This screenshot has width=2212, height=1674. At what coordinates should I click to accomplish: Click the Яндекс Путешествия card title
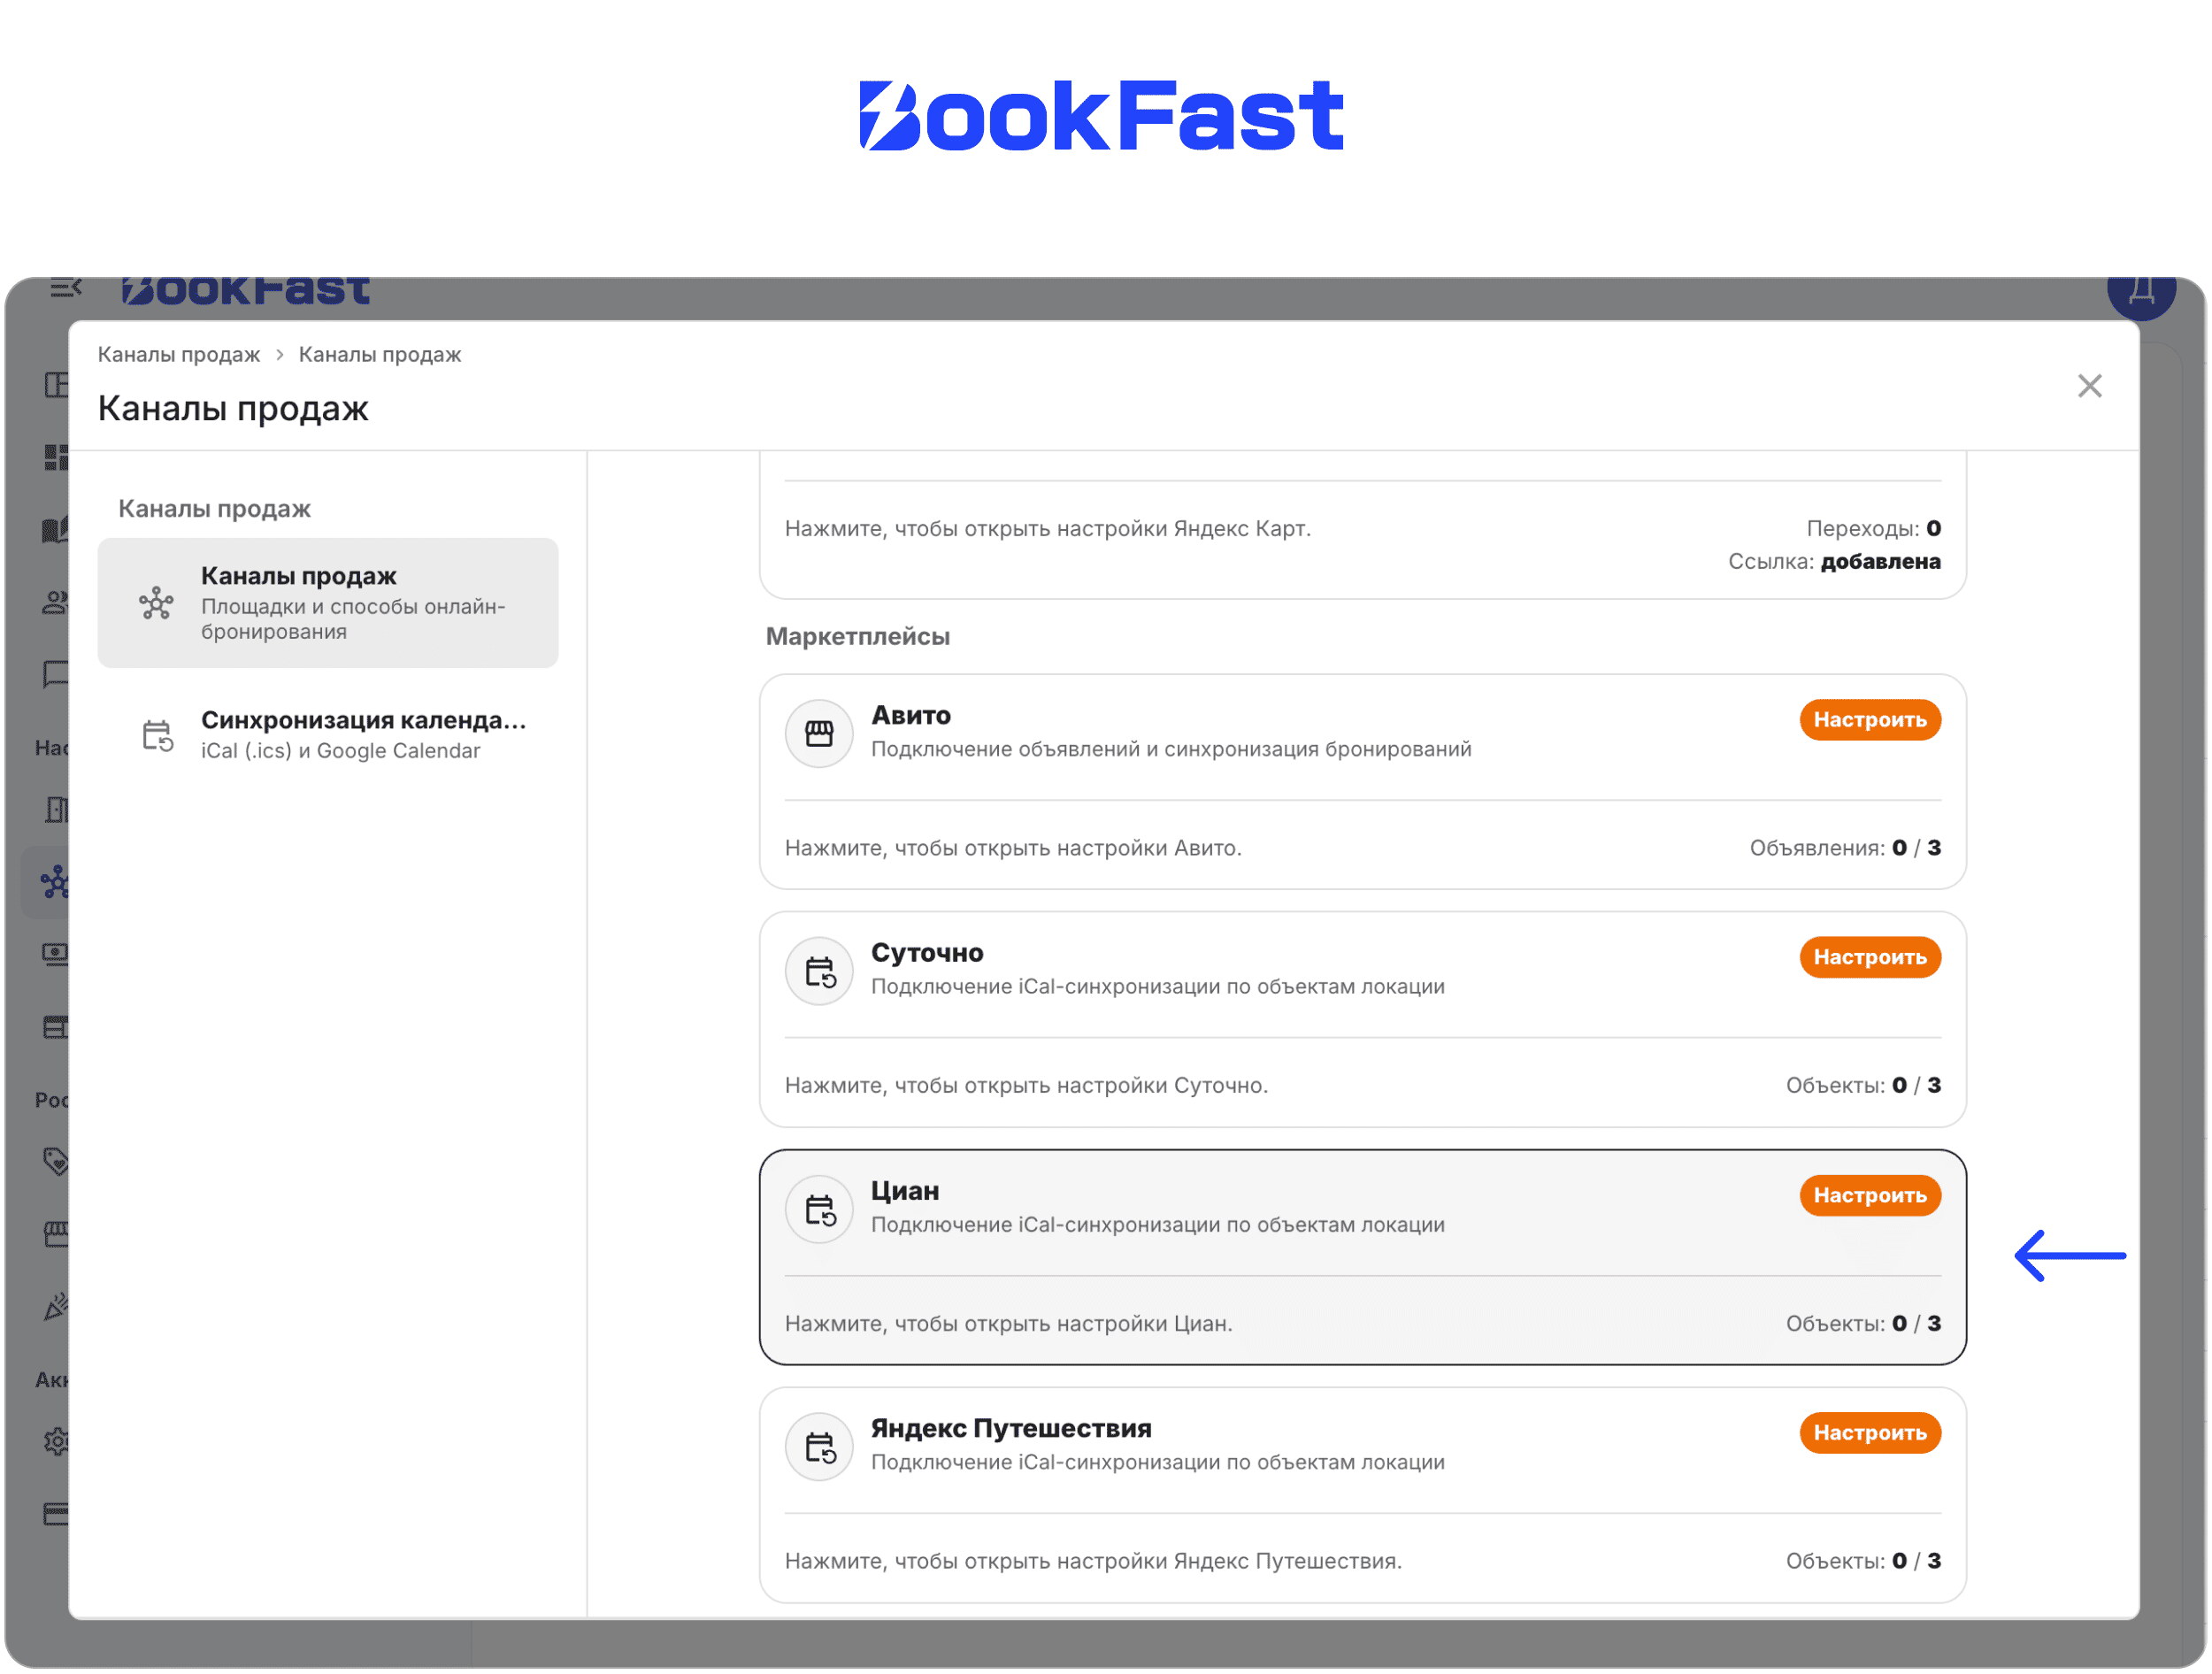(x=1011, y=1429)
